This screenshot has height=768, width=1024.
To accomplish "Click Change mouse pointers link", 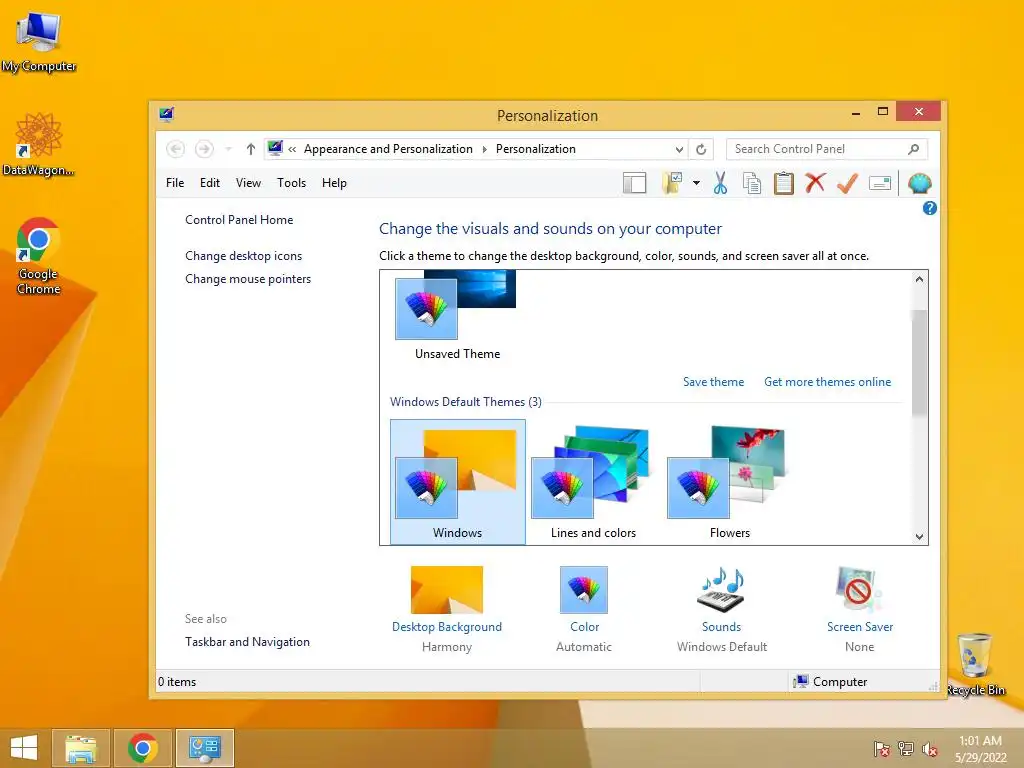I will pyautogui.click(x=248, y=279).
